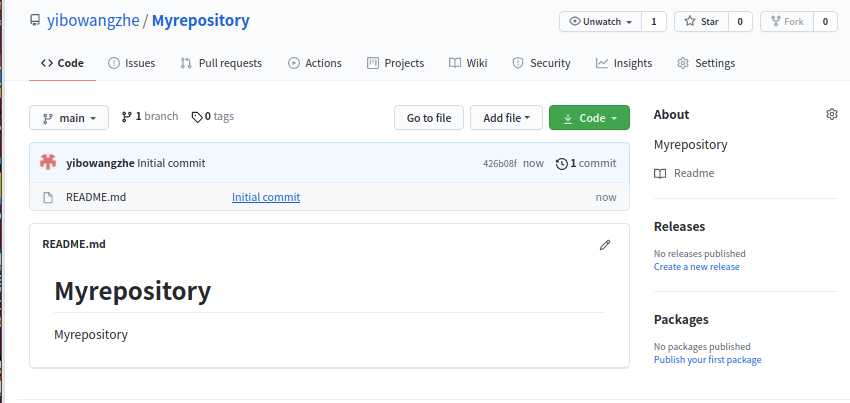This screenshot has width=850, height=403.
Task: Open the yibowangzhe user profile link
Action: tap(93, 21)
